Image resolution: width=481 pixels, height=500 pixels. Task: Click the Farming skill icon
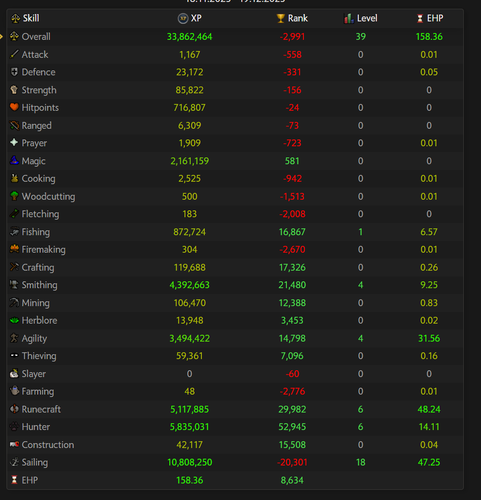click(14, 391)
